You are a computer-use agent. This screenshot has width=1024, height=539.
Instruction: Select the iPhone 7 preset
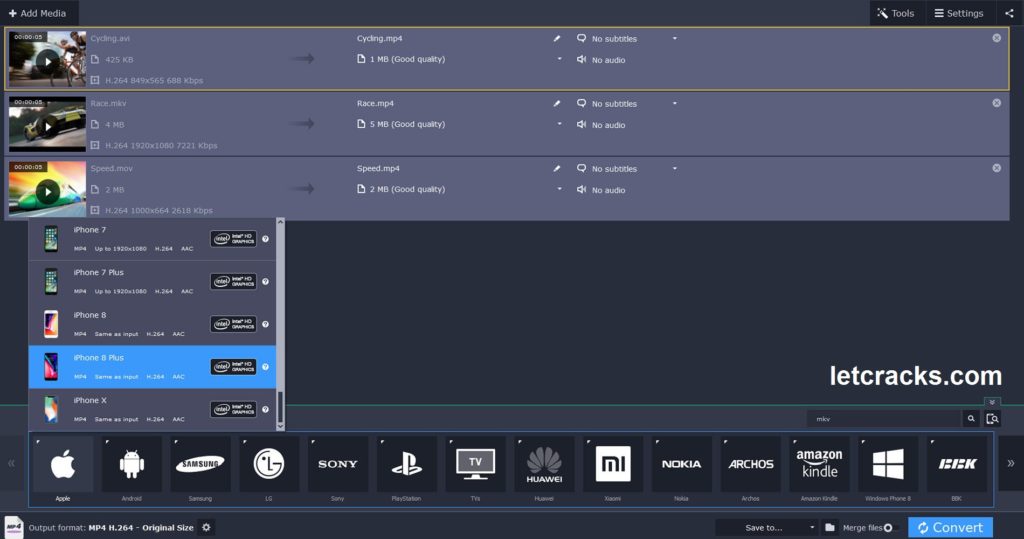[152, 239]
